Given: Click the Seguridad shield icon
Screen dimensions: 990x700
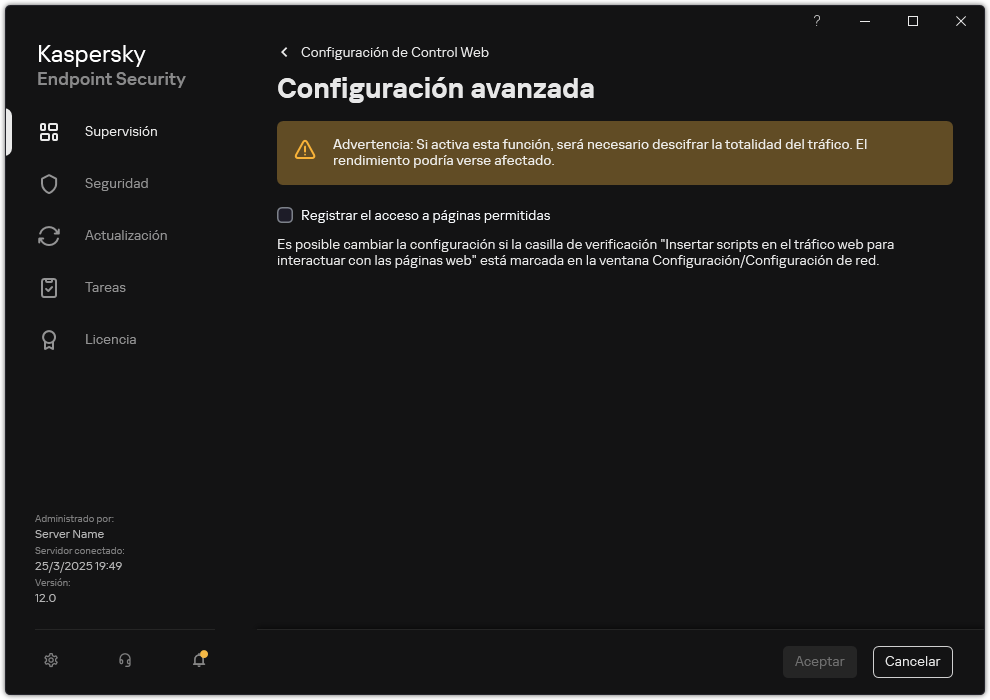Looking at the screenshot, I should 48,183.
